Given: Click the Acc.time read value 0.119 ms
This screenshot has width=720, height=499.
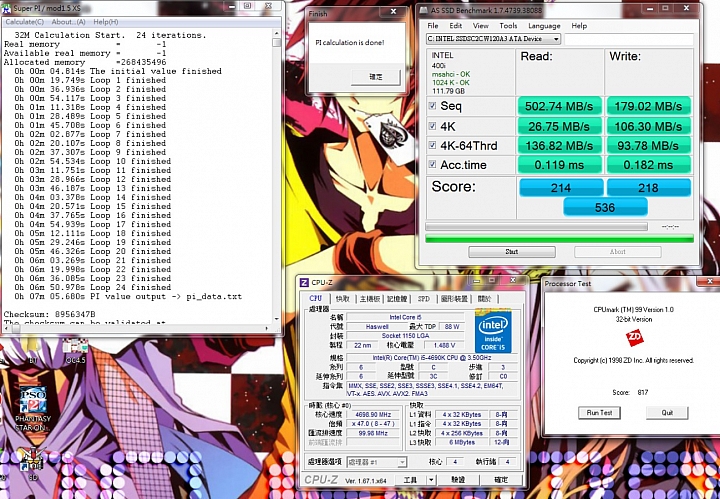Looking at the screenshot, I should (559, 165).
